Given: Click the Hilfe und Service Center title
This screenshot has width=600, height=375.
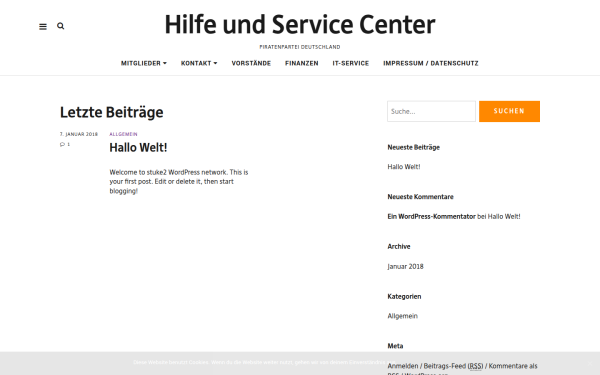Looking at the screenshot, I should point(300,24).
